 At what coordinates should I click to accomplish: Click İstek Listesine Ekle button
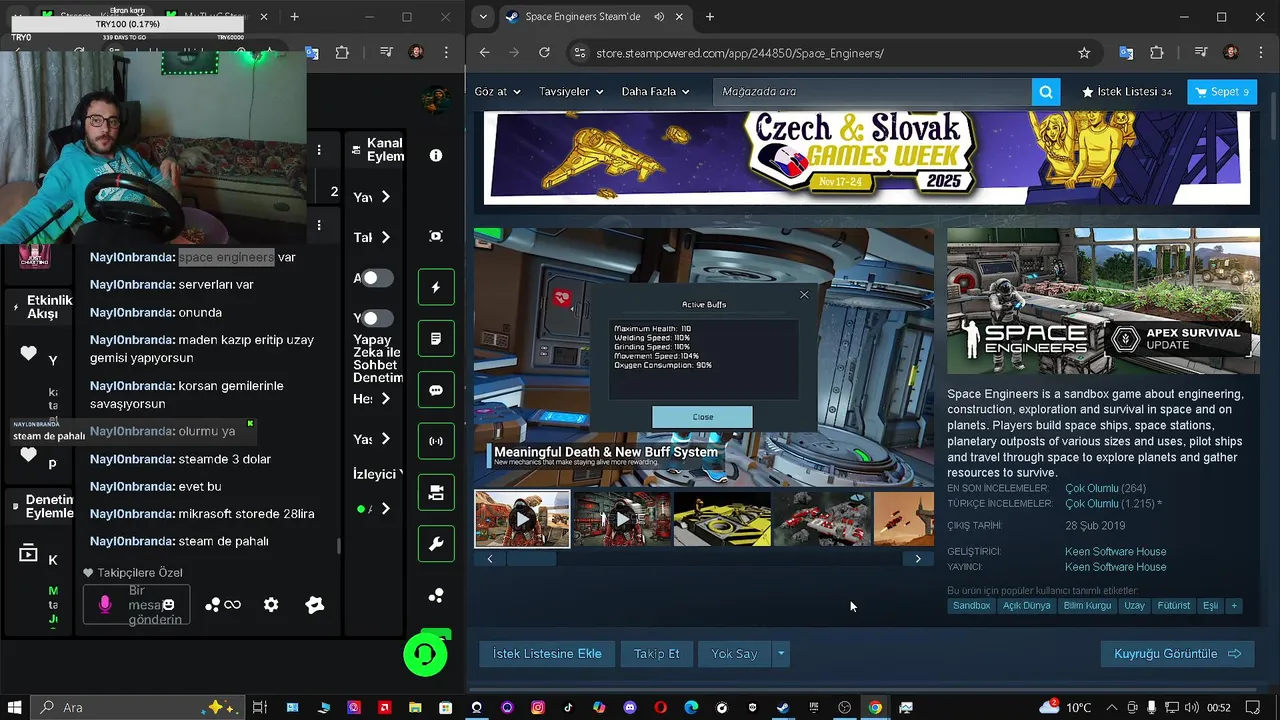[547, 654]
